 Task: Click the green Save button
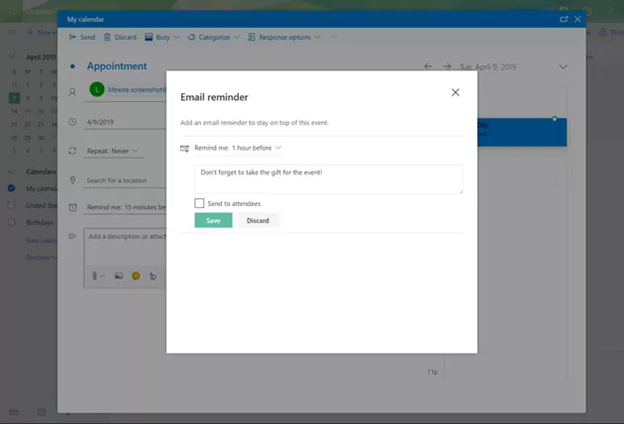(x=213, y=220)
